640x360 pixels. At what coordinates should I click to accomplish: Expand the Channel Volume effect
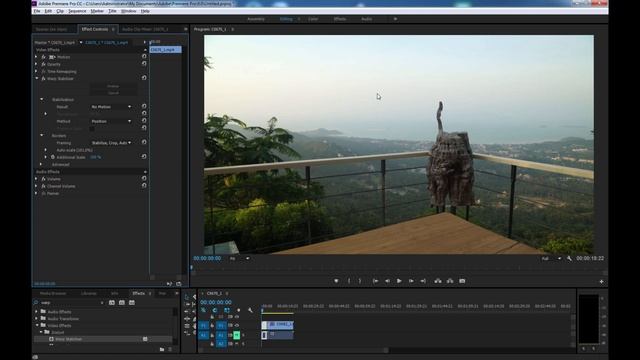point(36,186)
